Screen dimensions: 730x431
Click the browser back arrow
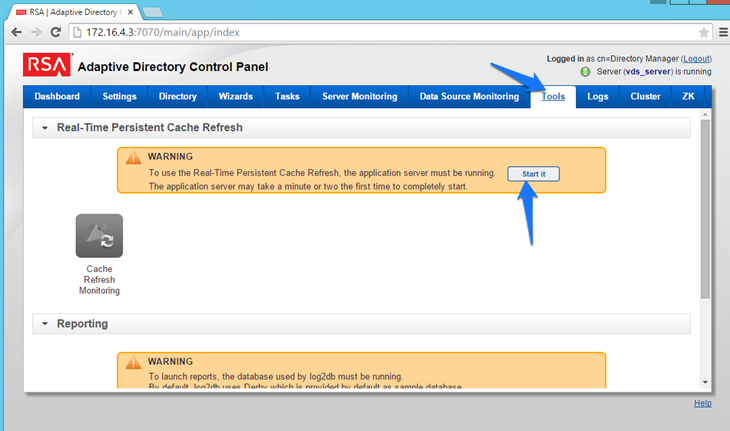click(16, 32)
